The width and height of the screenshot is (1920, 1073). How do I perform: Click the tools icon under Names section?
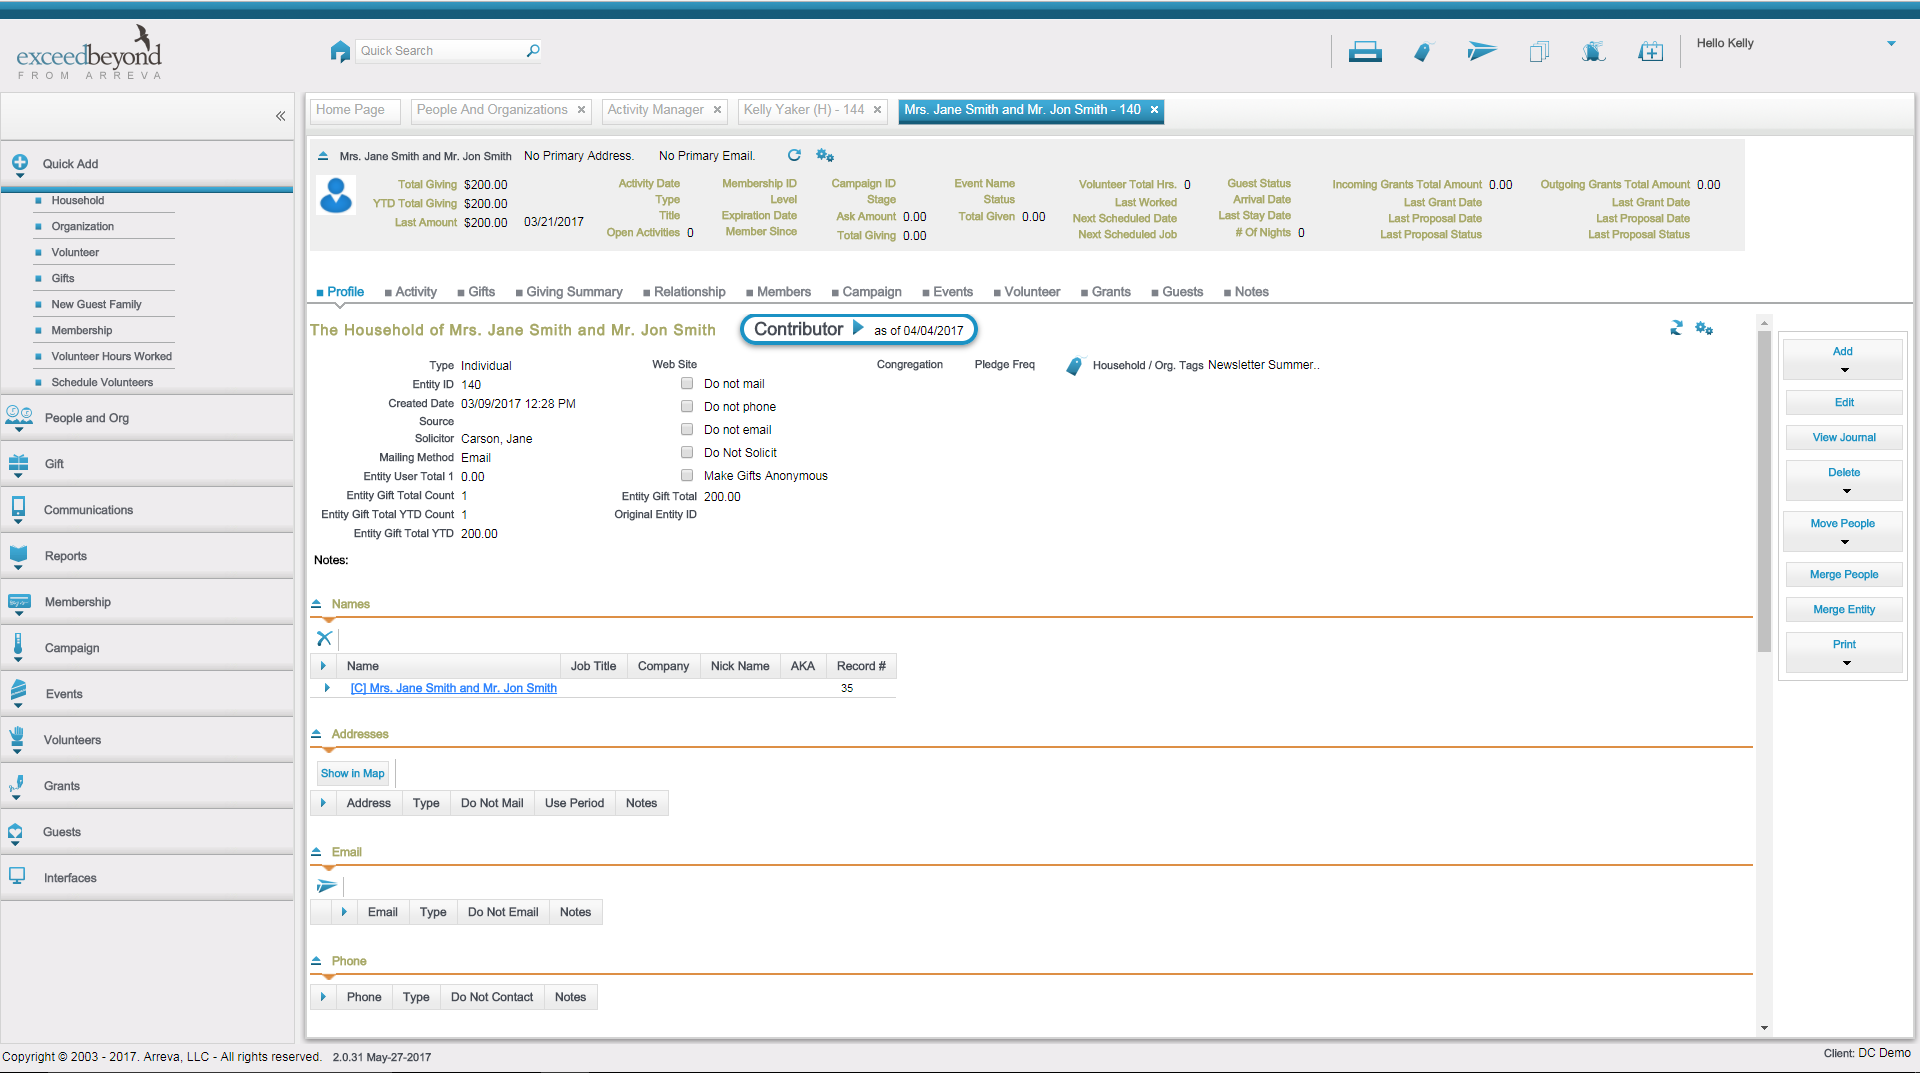coord(324,638)
